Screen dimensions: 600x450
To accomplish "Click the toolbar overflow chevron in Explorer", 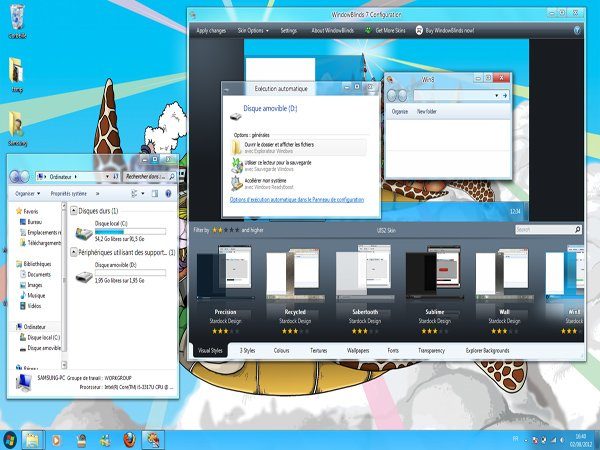I will (x=98, y=194).
